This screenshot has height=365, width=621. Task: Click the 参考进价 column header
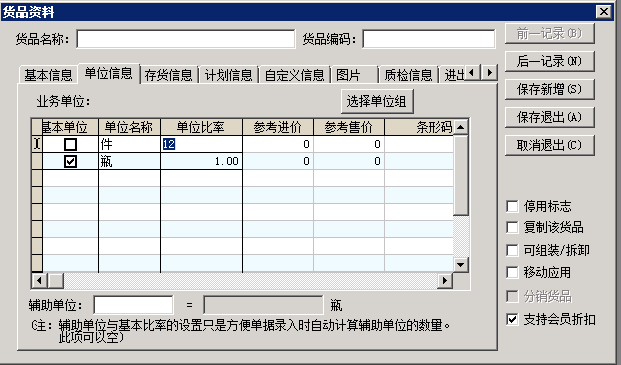click(278, 127)
